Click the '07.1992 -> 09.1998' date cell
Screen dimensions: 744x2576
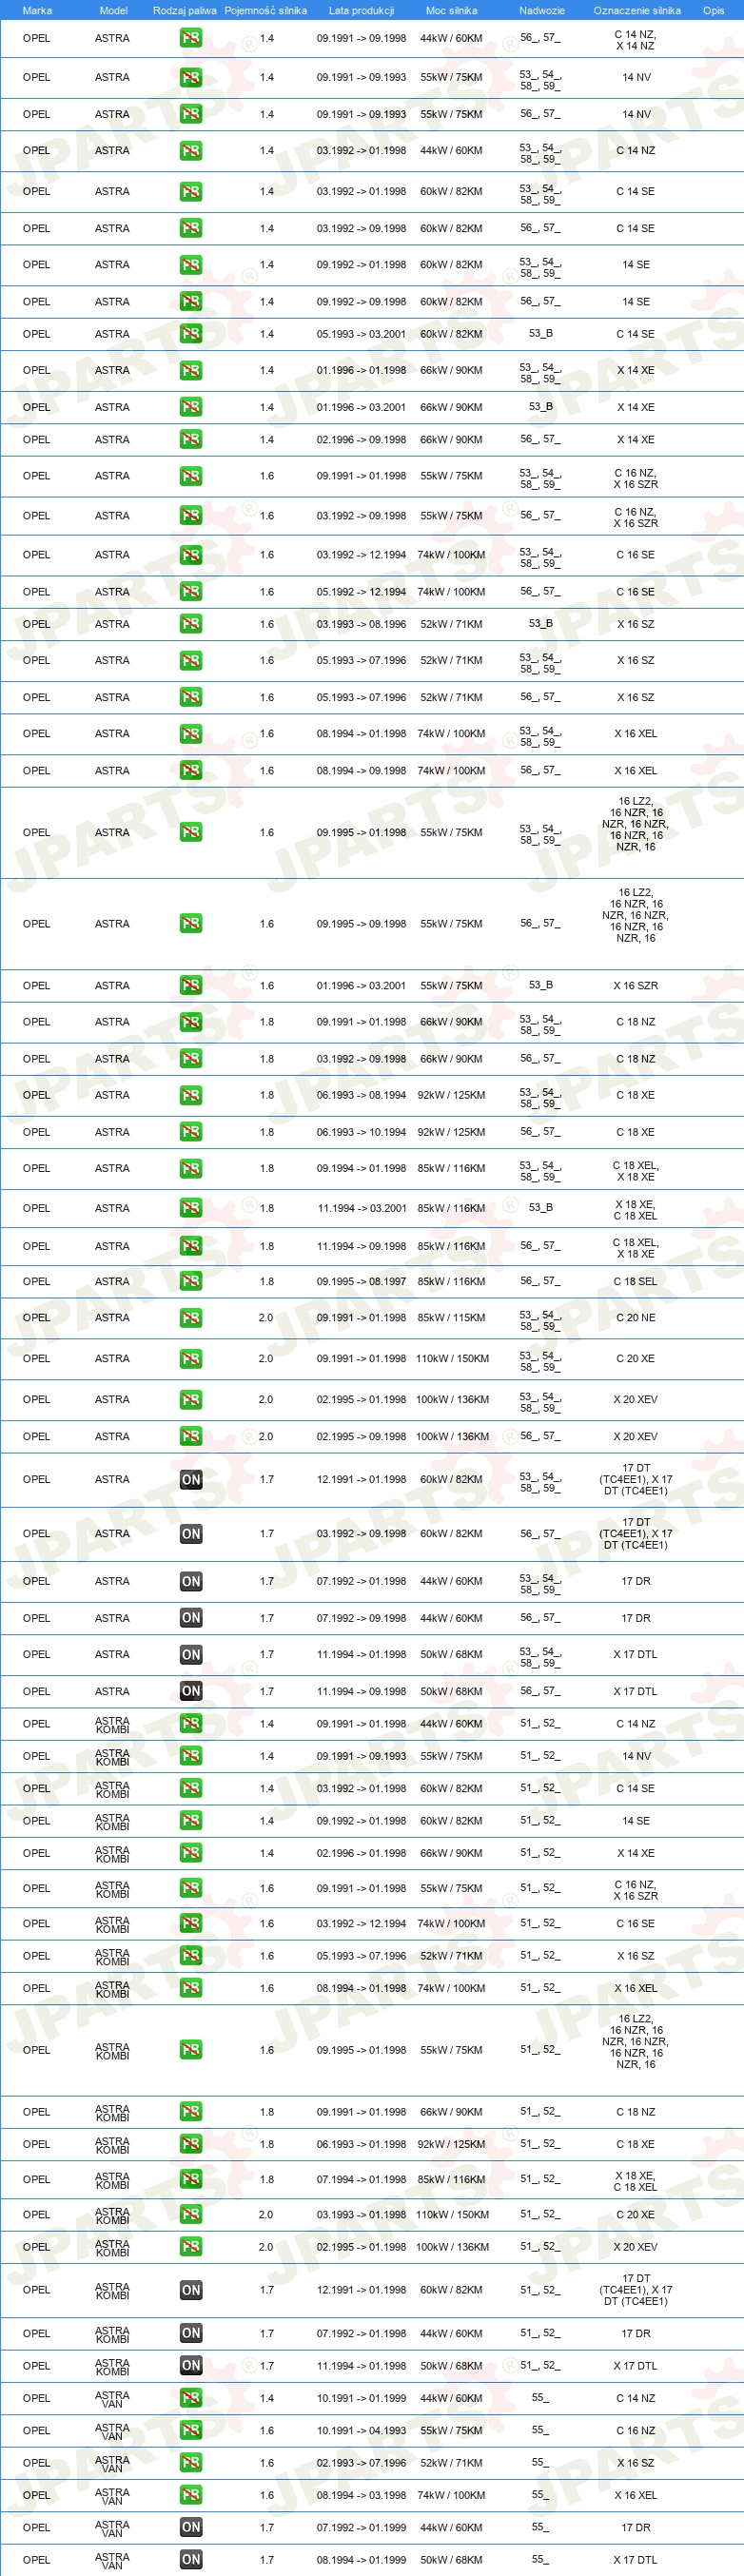pyautogui.click(x=362, y=1618)
